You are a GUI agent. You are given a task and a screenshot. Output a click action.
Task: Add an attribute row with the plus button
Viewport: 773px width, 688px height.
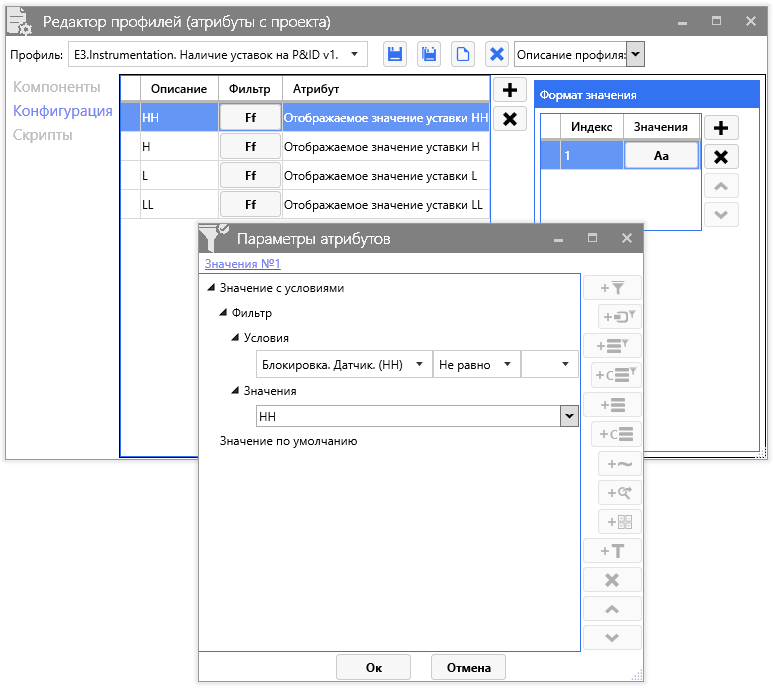(509, 90)
